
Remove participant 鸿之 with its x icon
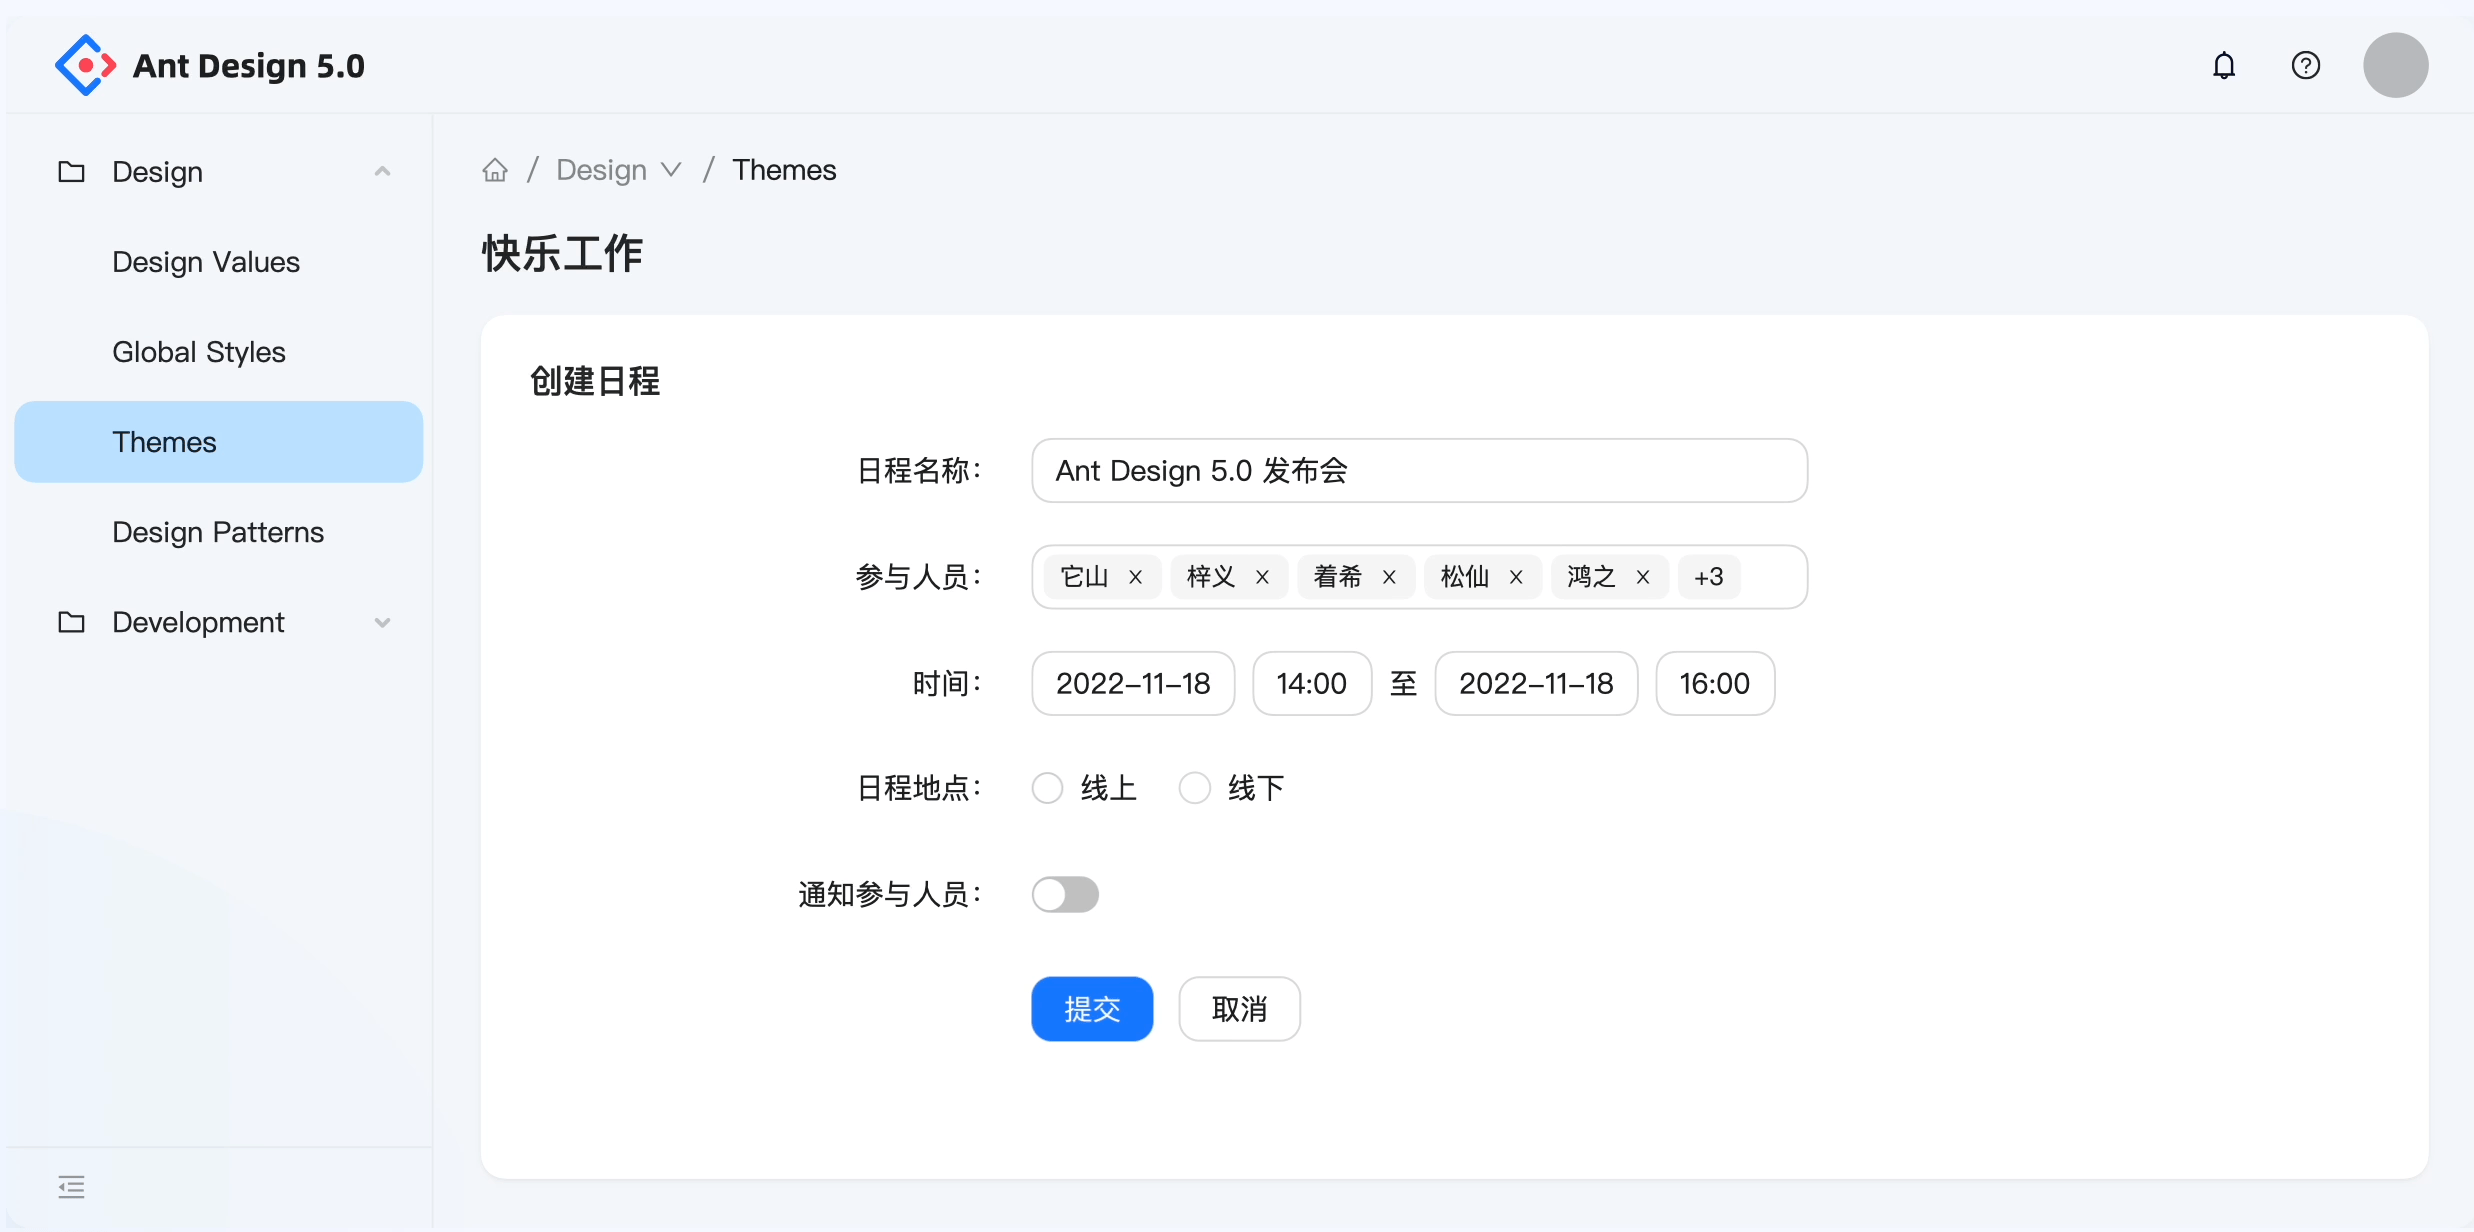1643,576
